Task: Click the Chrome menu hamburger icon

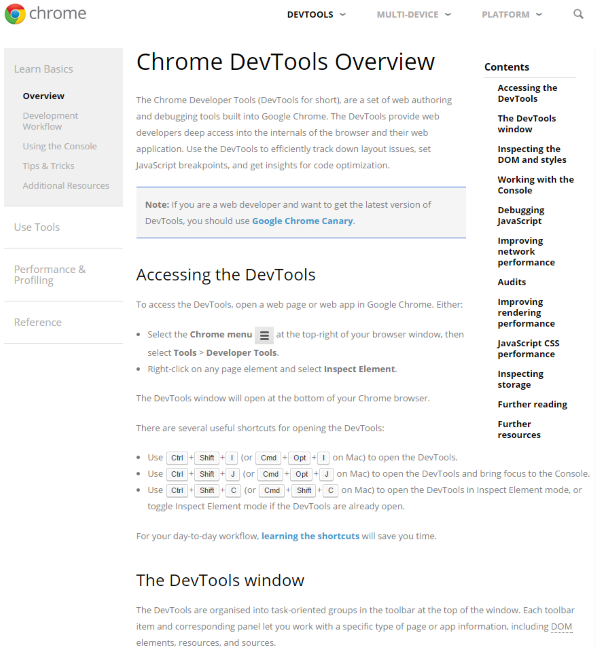Action: [264, 335]
